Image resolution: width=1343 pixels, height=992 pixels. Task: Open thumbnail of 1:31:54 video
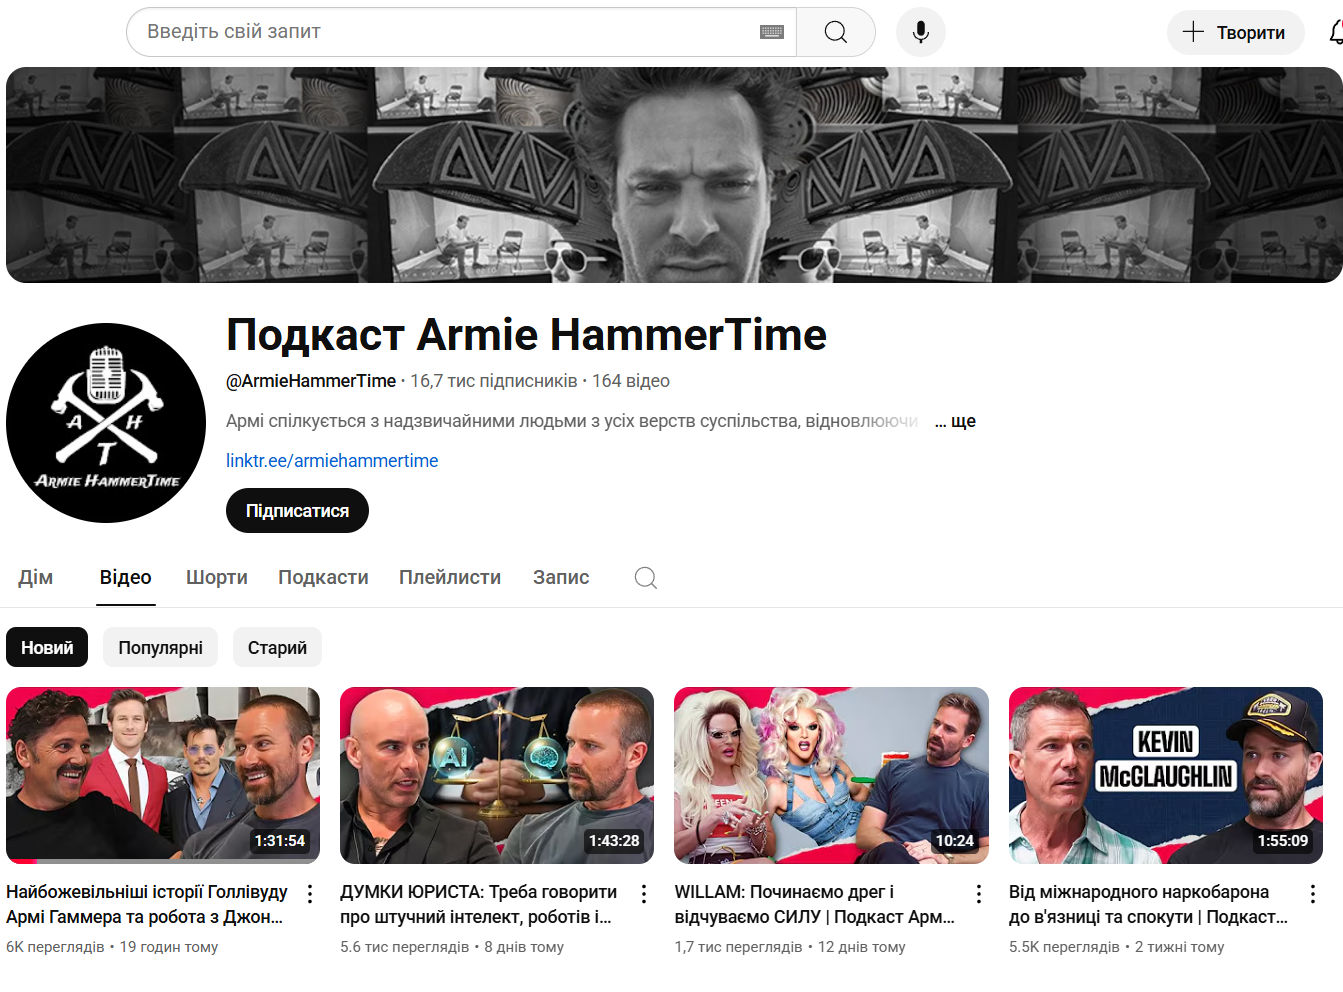coord(163,776)
